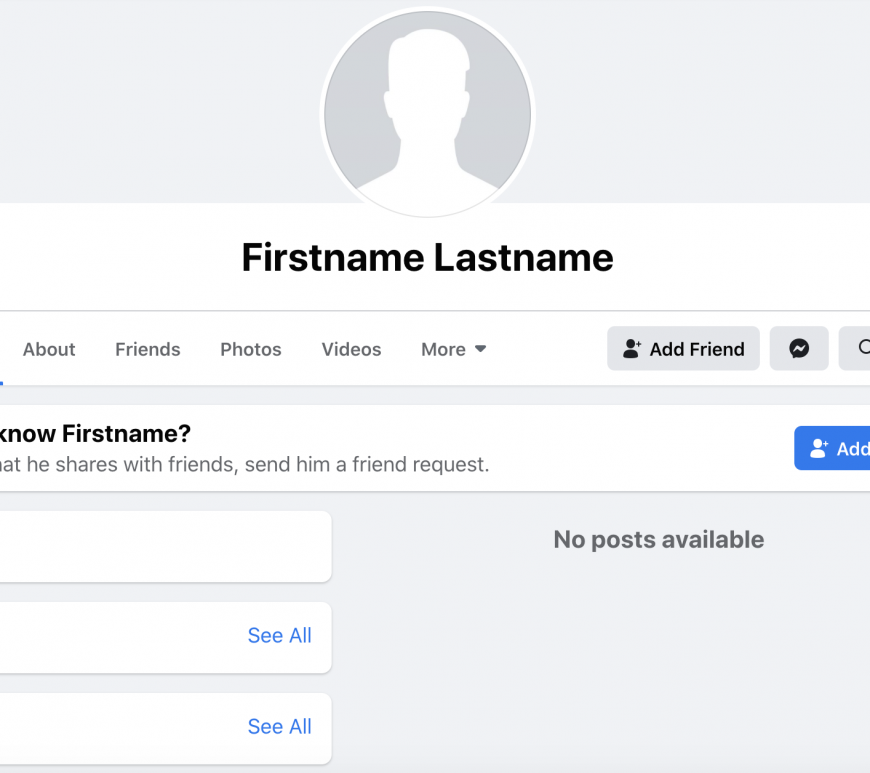Switch to the About tab
The height and width of the screenshot is (773, 870).
[49, 349]
